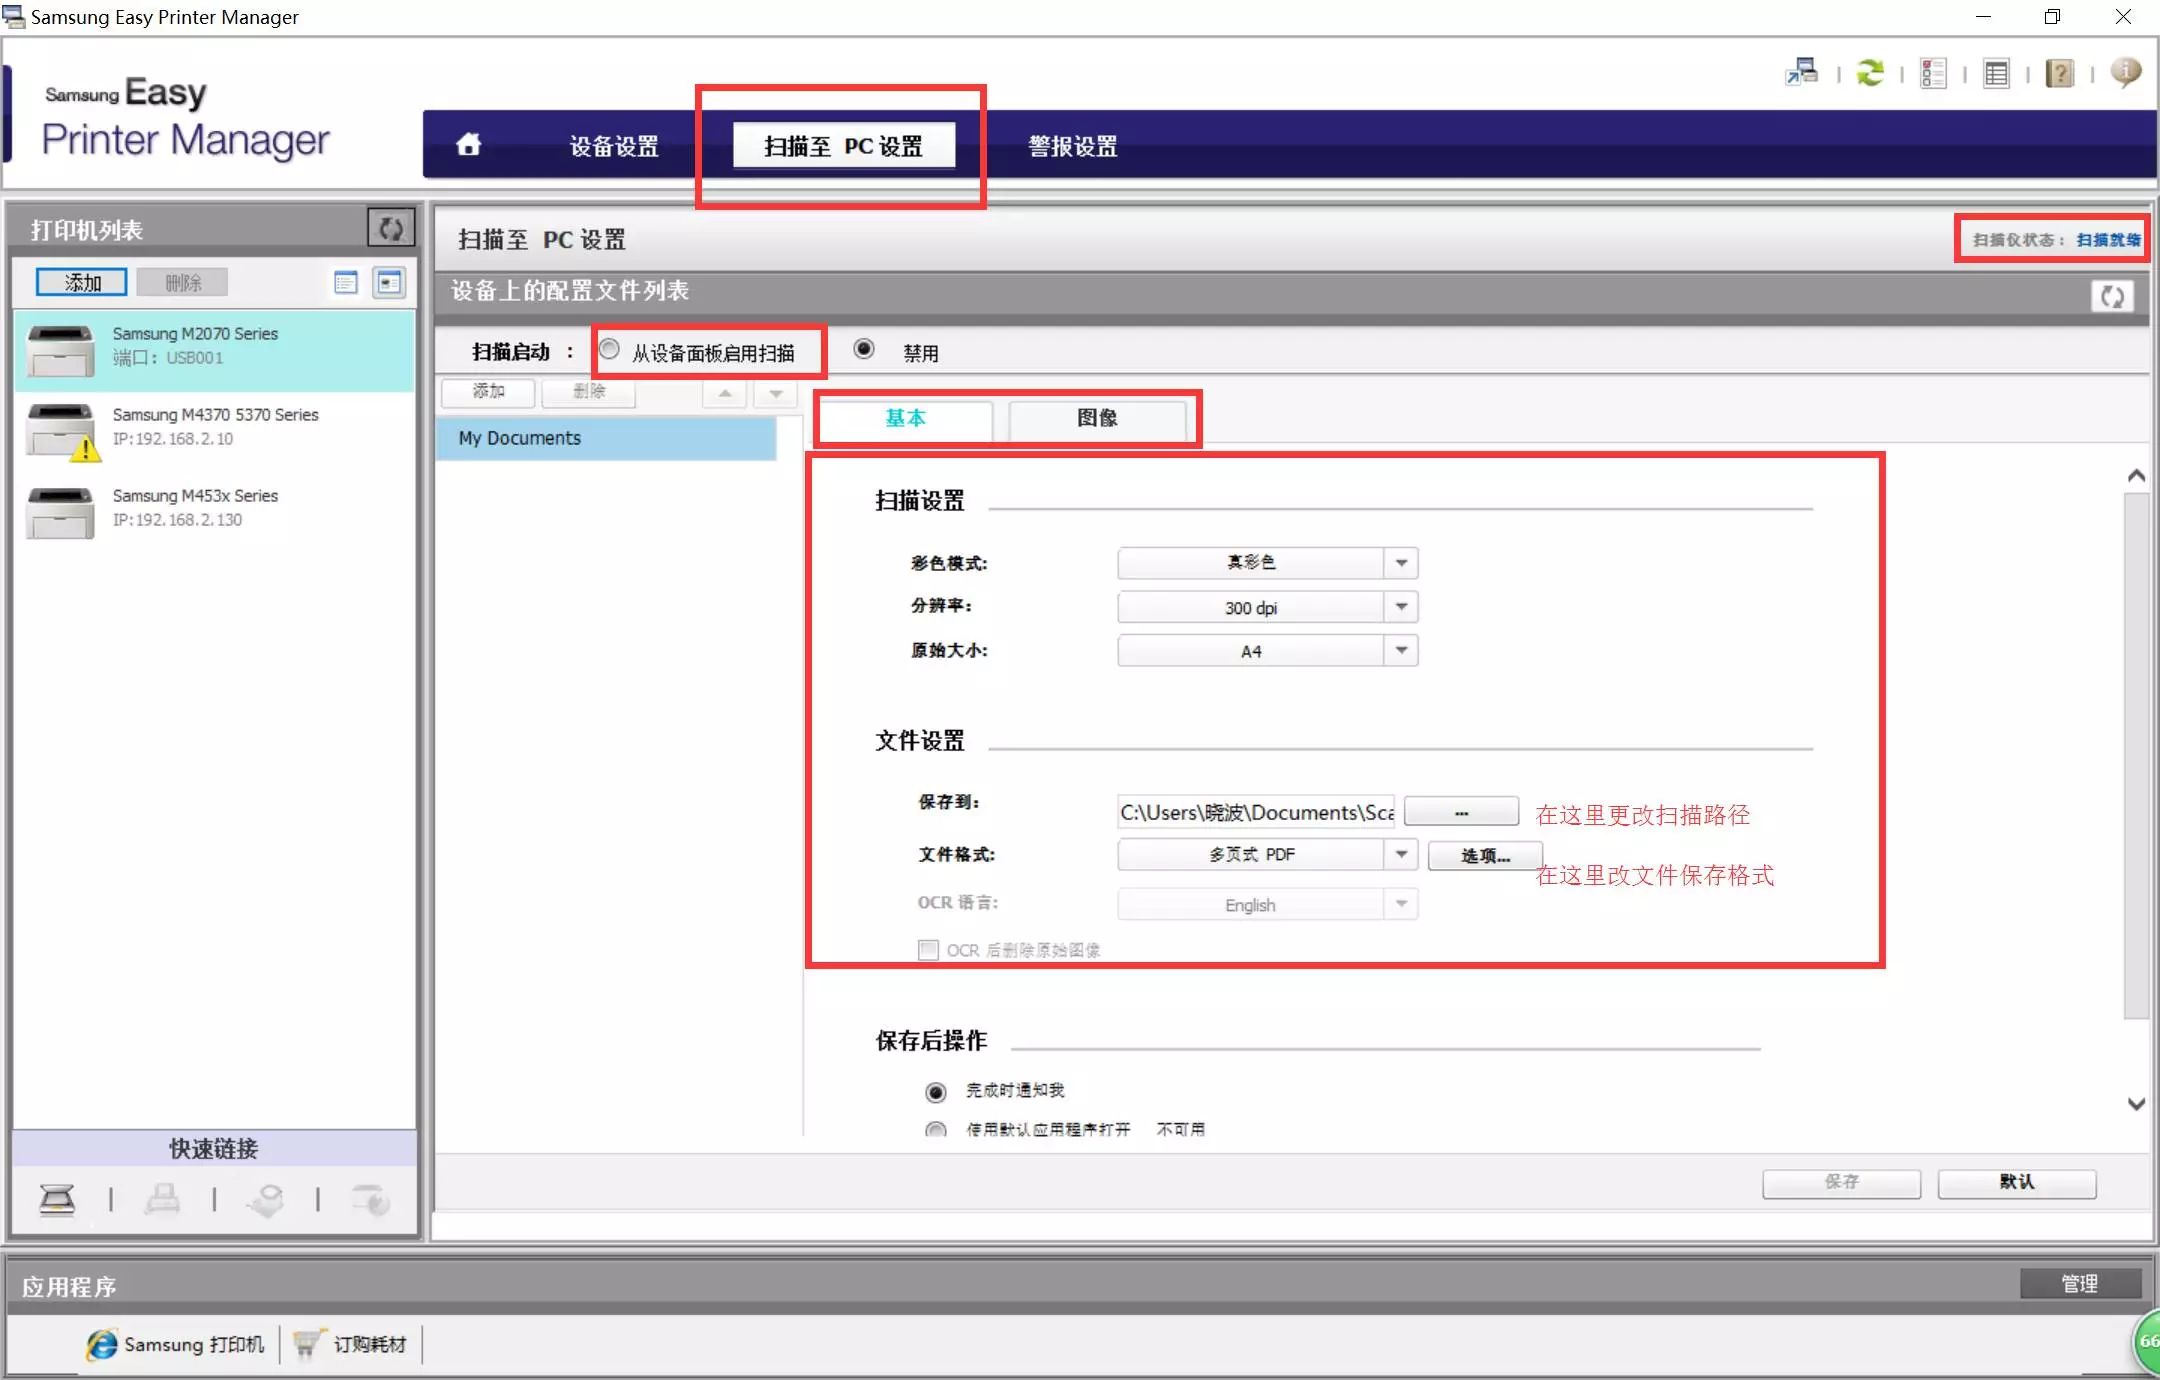
Task: Click 删除 button in printer list
Action: pos(183,283)
